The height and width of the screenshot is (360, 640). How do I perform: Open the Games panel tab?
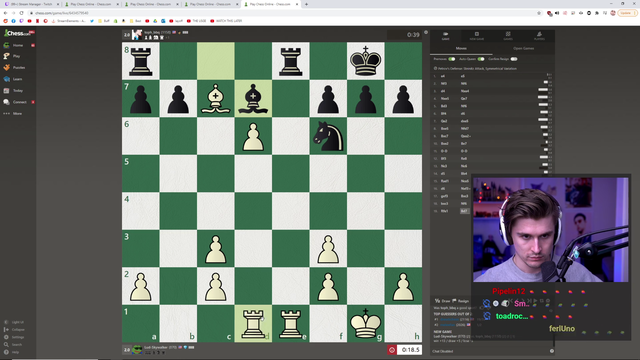508,36
